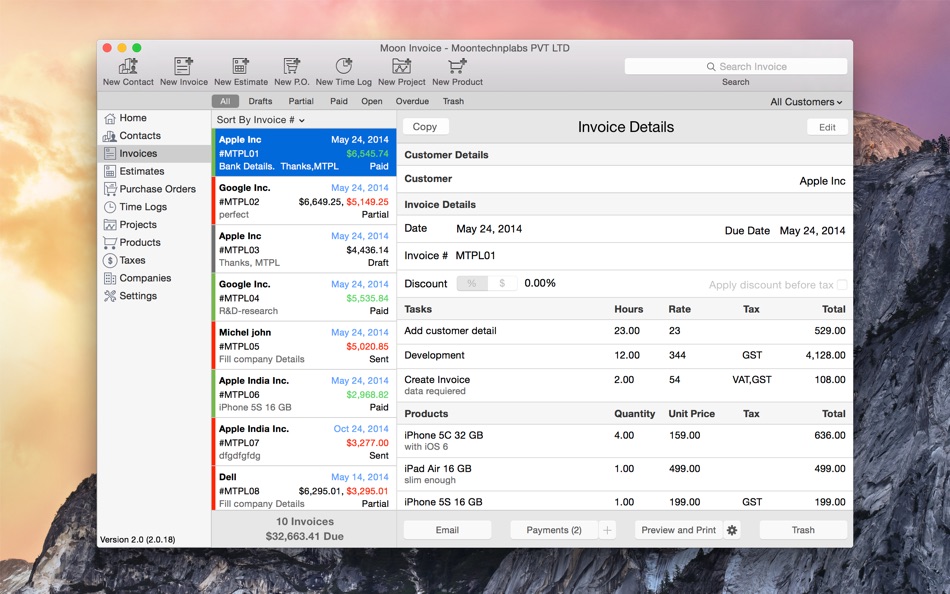The height and width of the screenshot is (594, 950).
Task: Click the Preview and Print button
Action: point(677,529)
